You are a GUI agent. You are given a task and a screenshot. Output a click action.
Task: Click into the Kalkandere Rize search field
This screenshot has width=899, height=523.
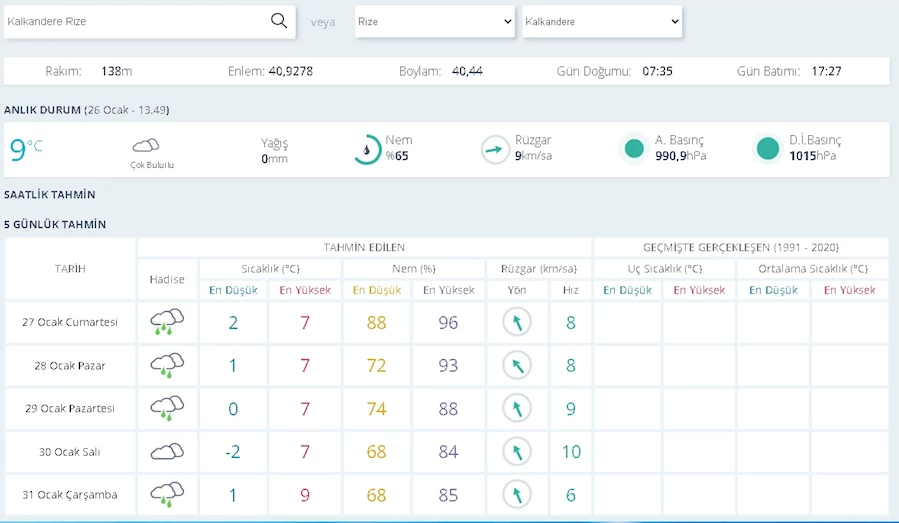coord(136,22)
